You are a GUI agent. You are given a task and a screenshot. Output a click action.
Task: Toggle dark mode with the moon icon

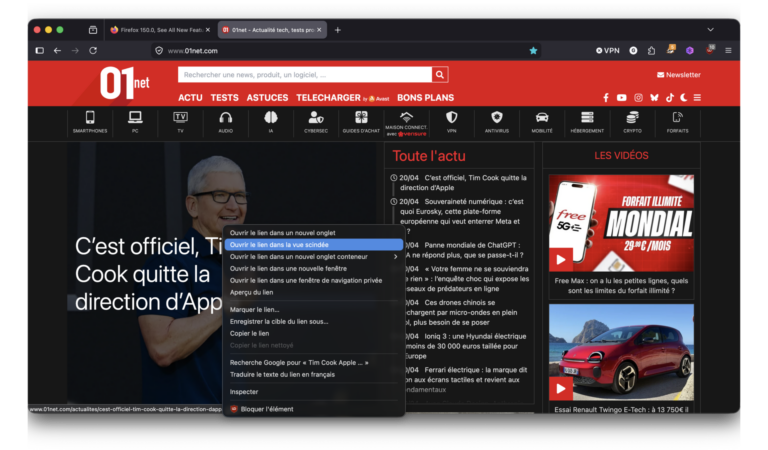point(683,97)
